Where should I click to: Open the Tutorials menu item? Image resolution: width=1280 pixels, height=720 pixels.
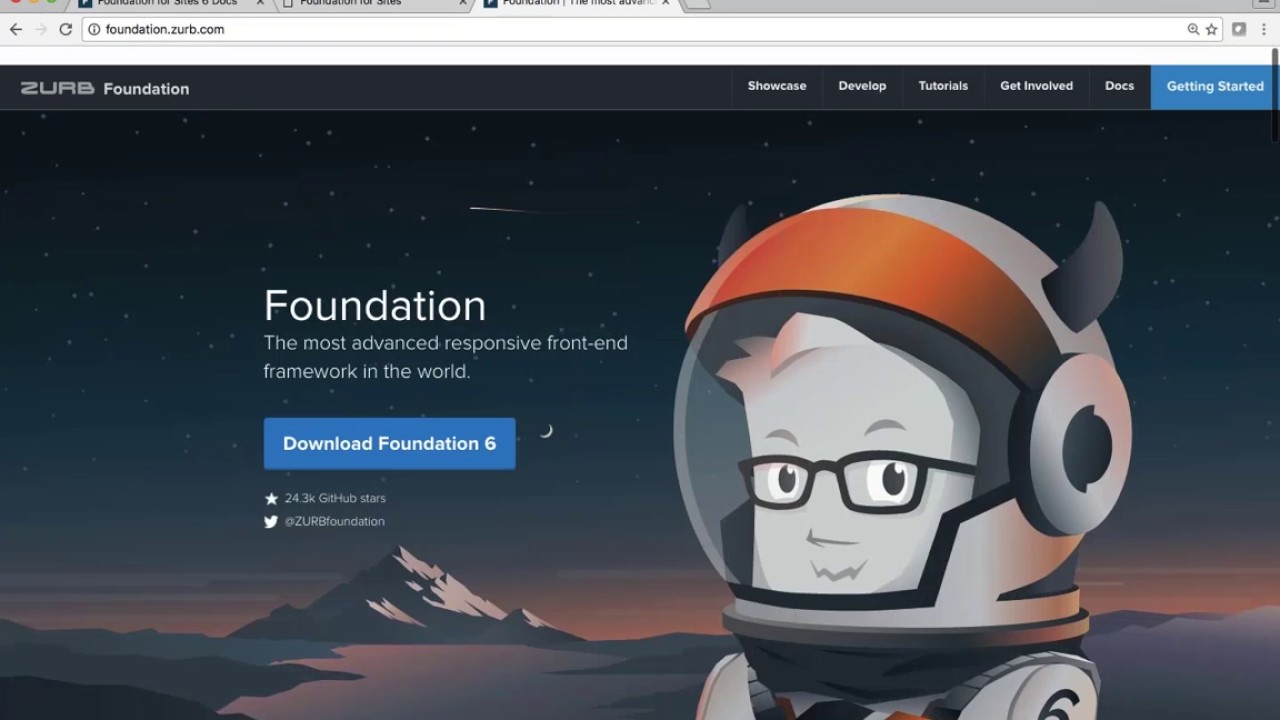point(943,86)
